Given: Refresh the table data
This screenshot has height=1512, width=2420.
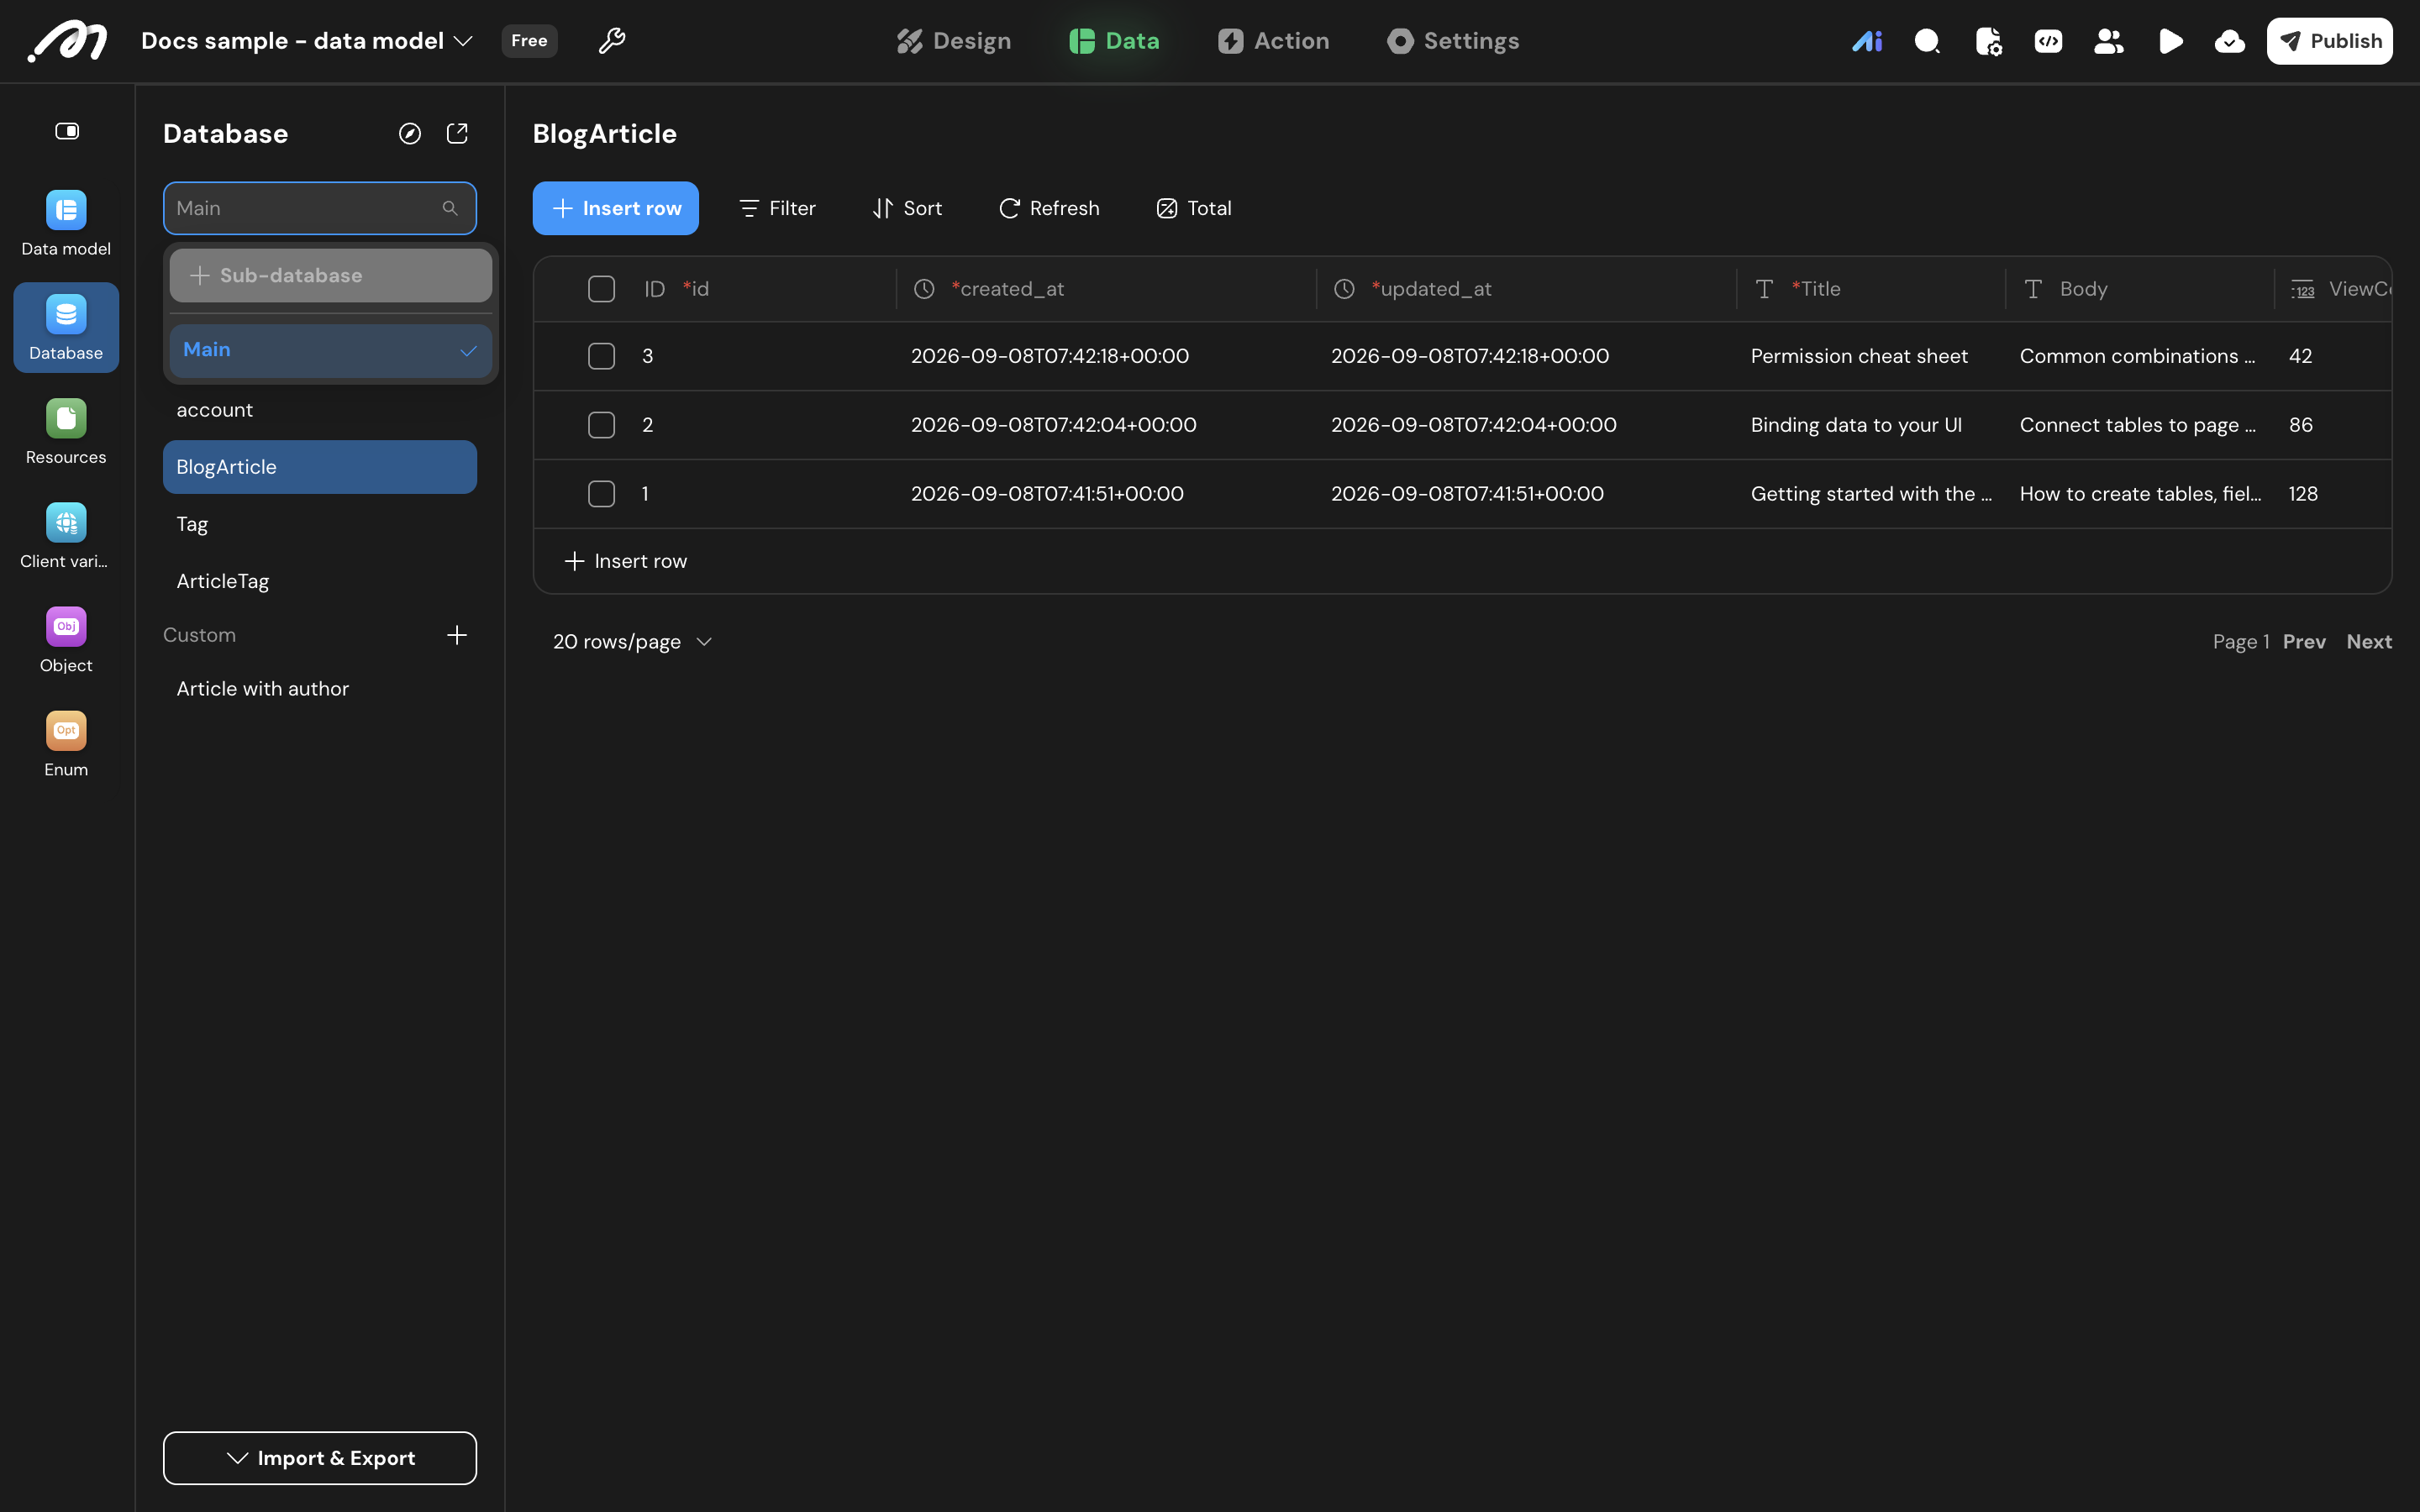Looking at the screenshot, I should tap(1049, 208).
